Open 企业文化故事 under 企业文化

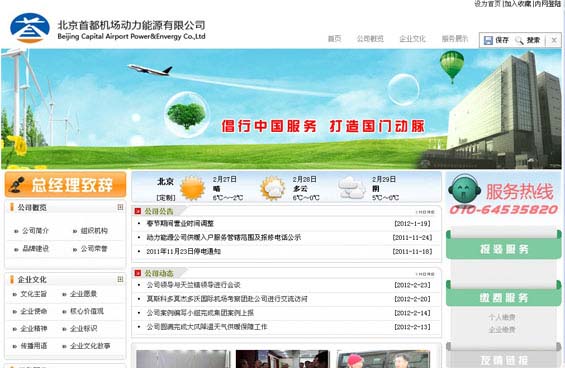(90, 346)
